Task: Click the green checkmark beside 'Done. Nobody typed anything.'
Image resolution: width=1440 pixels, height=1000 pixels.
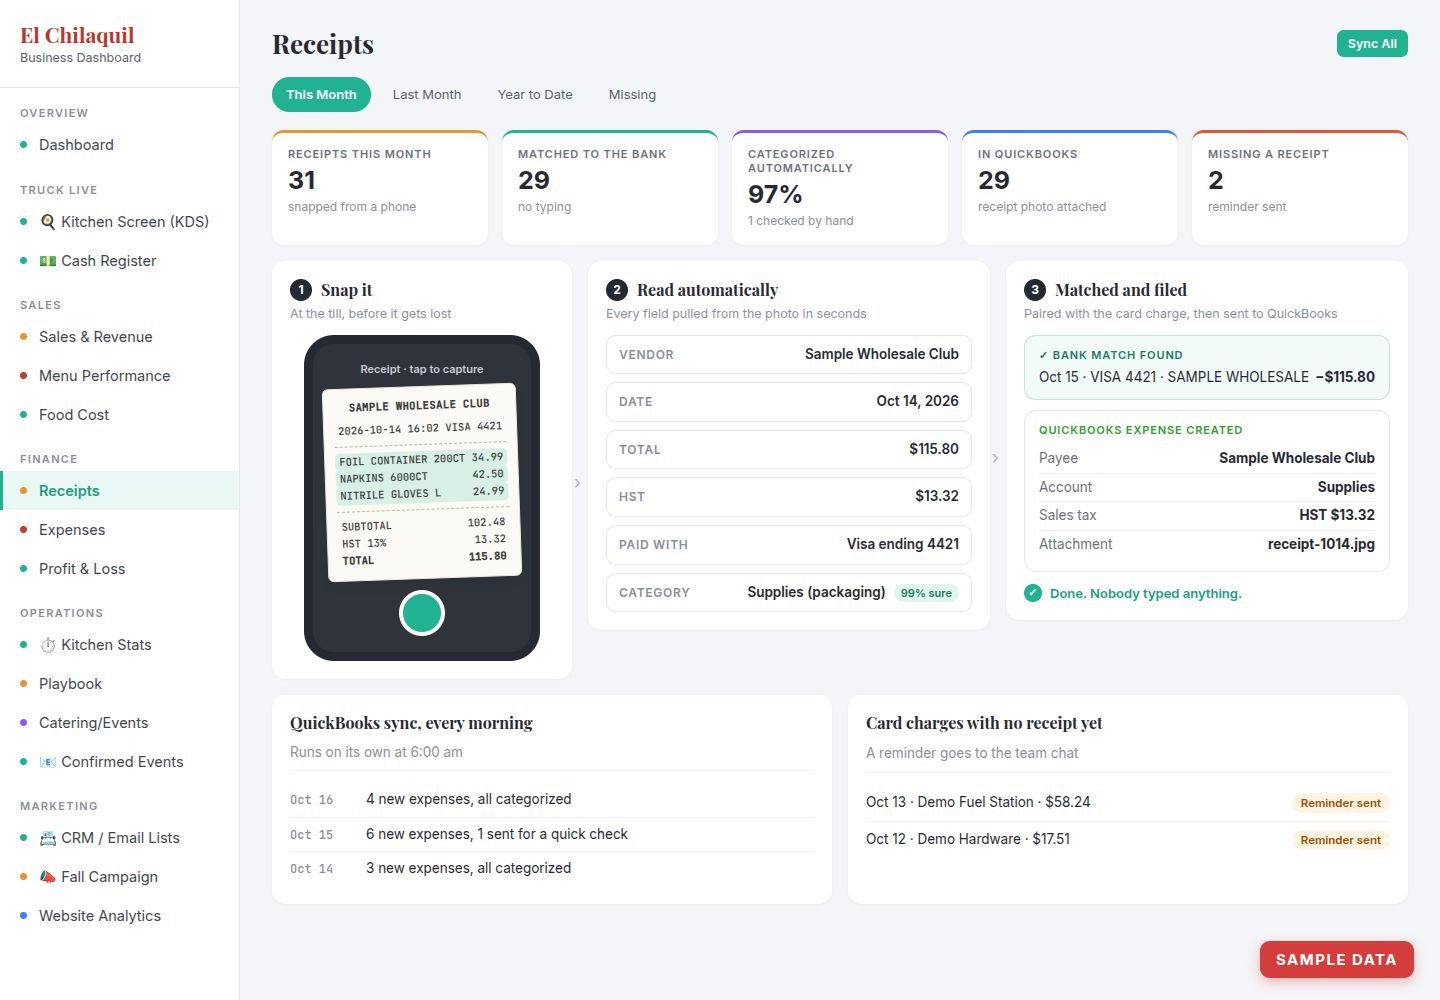Action: tap(1033, 593)
